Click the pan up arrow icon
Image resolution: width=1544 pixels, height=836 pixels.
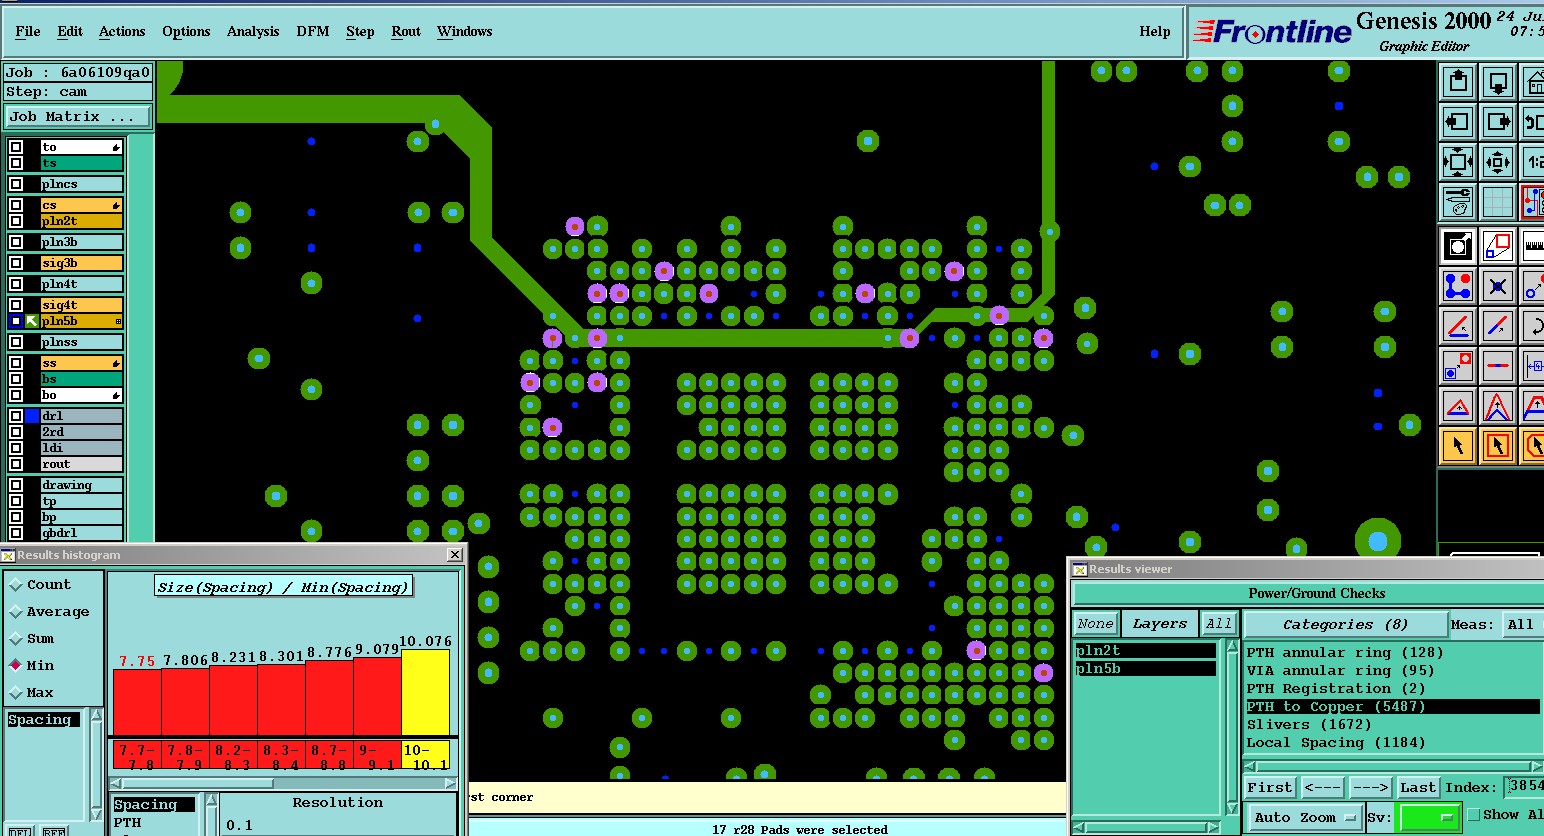pyautogui.click(x=1457, y=82)
